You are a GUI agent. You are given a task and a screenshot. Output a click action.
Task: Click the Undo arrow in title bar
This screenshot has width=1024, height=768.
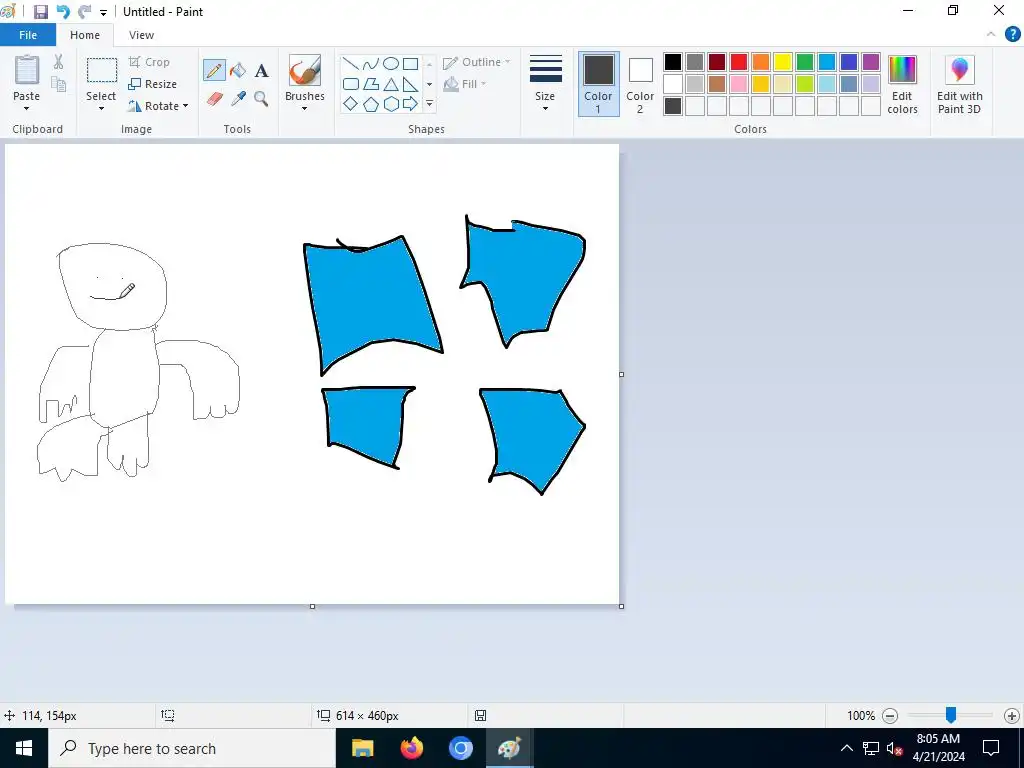(x=63, y=12)
